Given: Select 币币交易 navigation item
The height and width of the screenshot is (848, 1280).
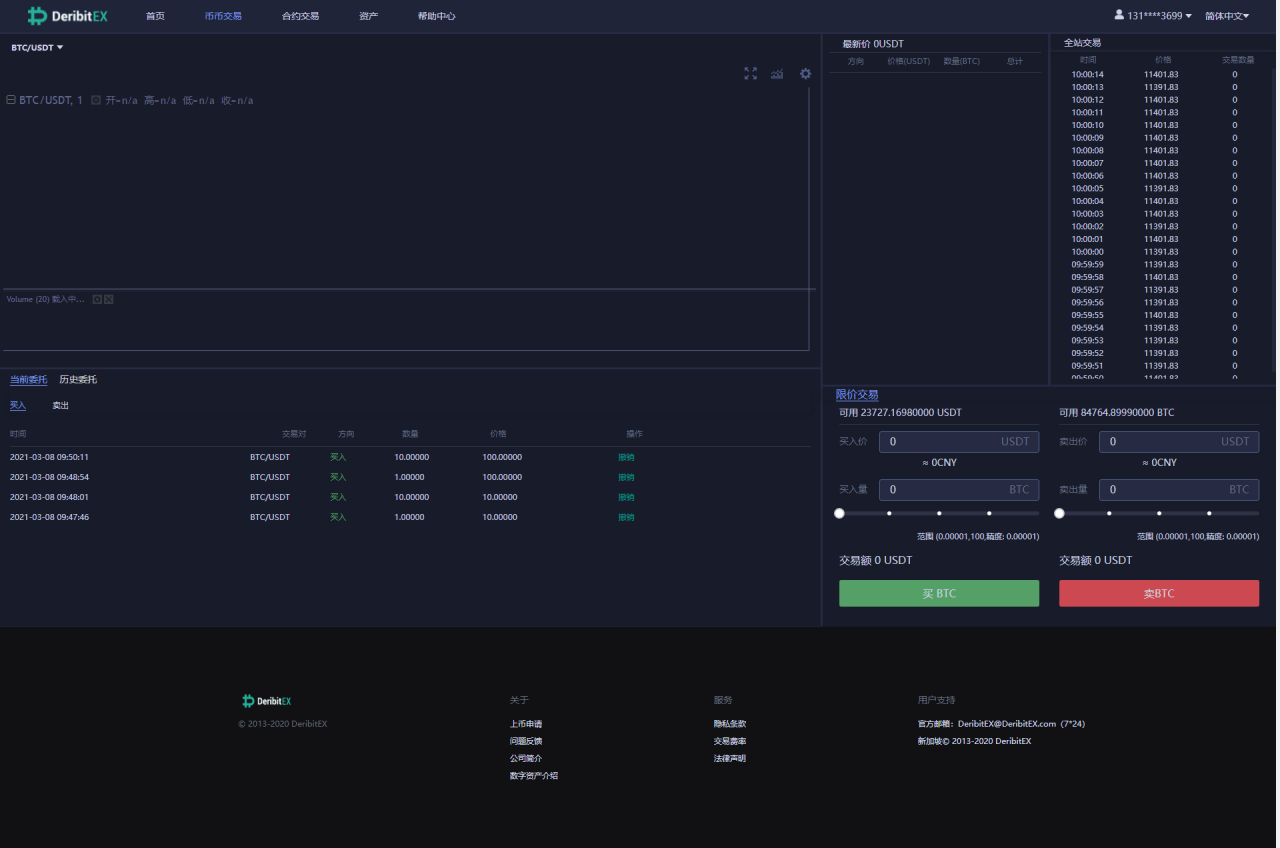Looking at the screenshot, I should 222,16.
